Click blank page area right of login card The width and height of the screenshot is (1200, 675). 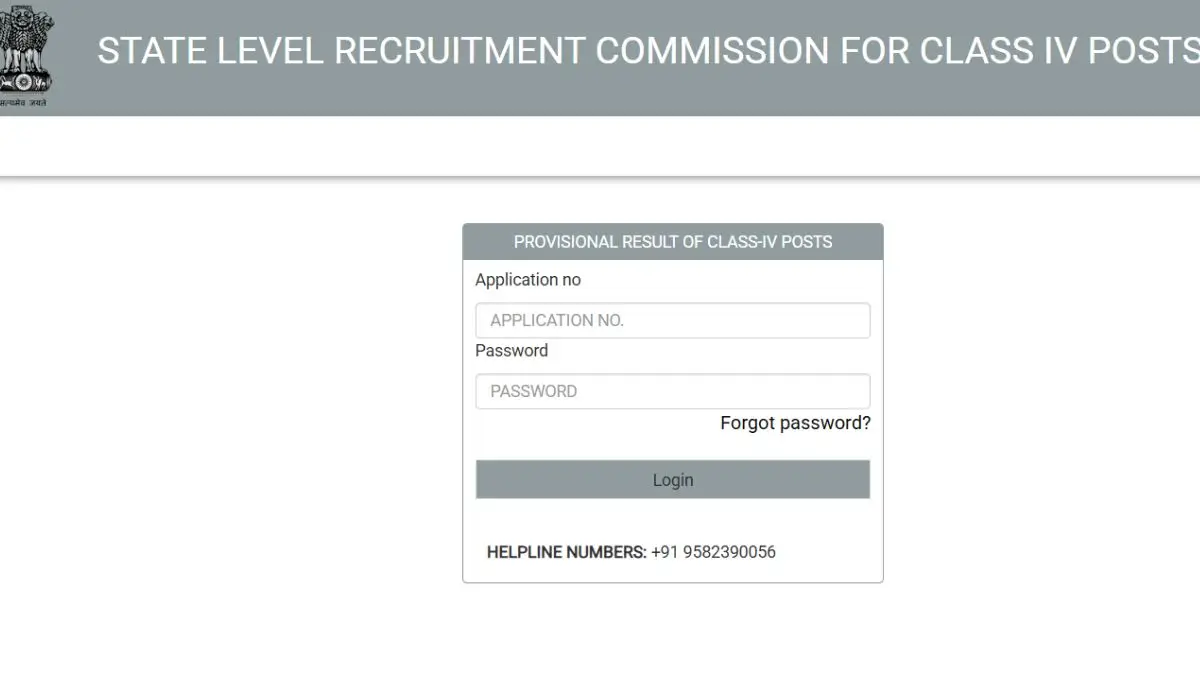1040,400
